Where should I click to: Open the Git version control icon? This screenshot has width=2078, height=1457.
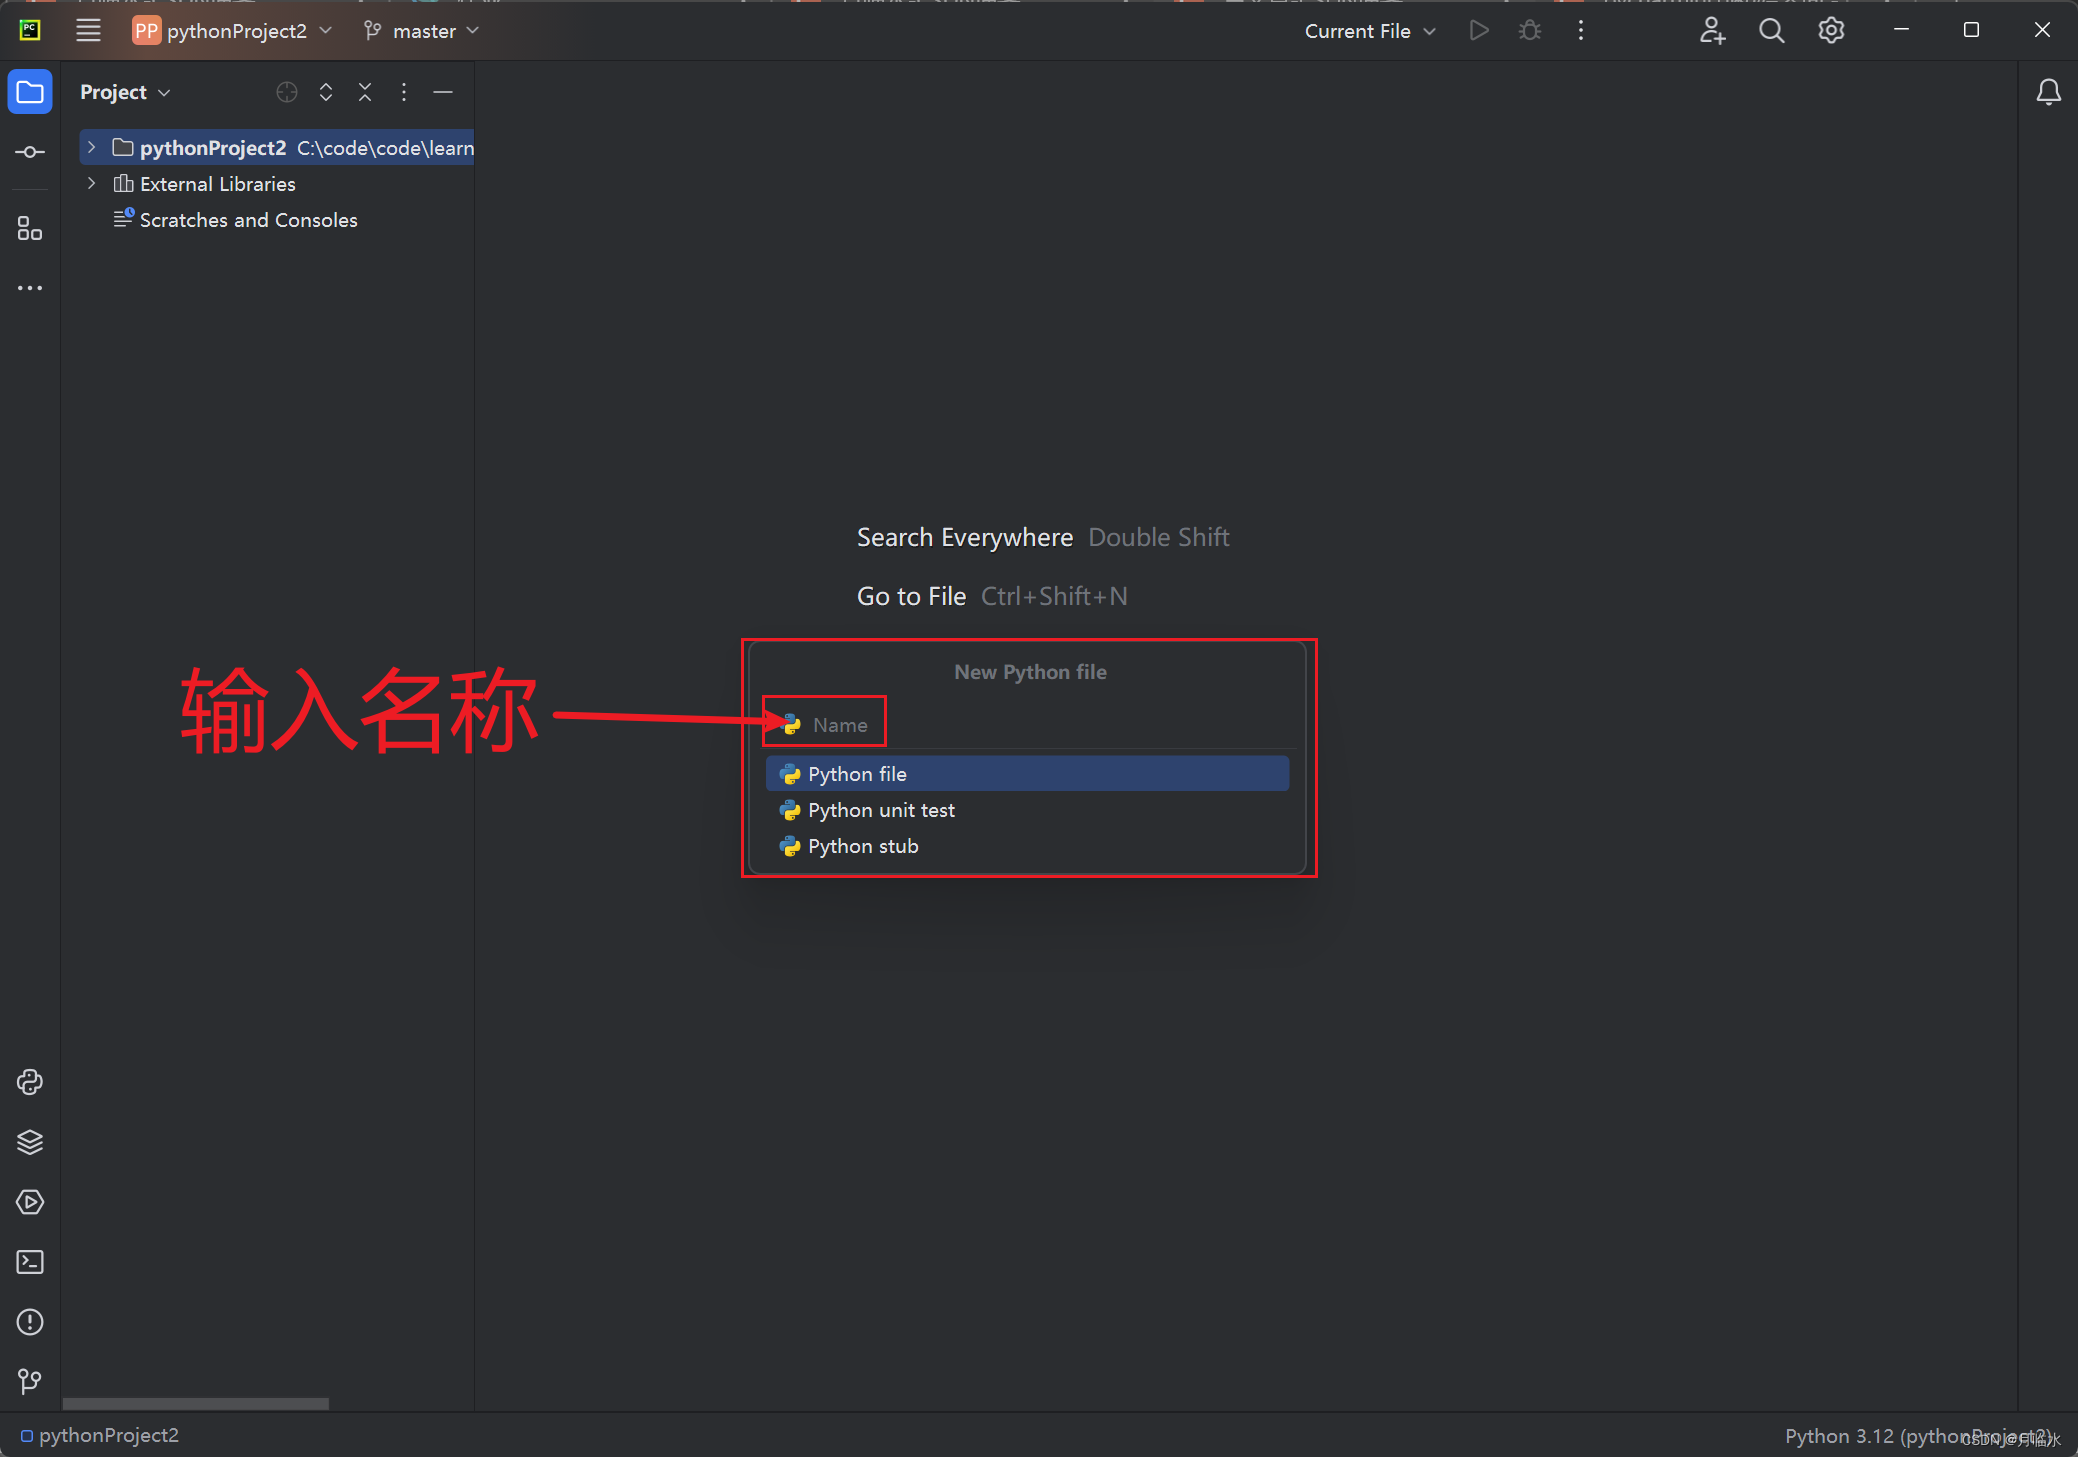[x=30, y=1381]
